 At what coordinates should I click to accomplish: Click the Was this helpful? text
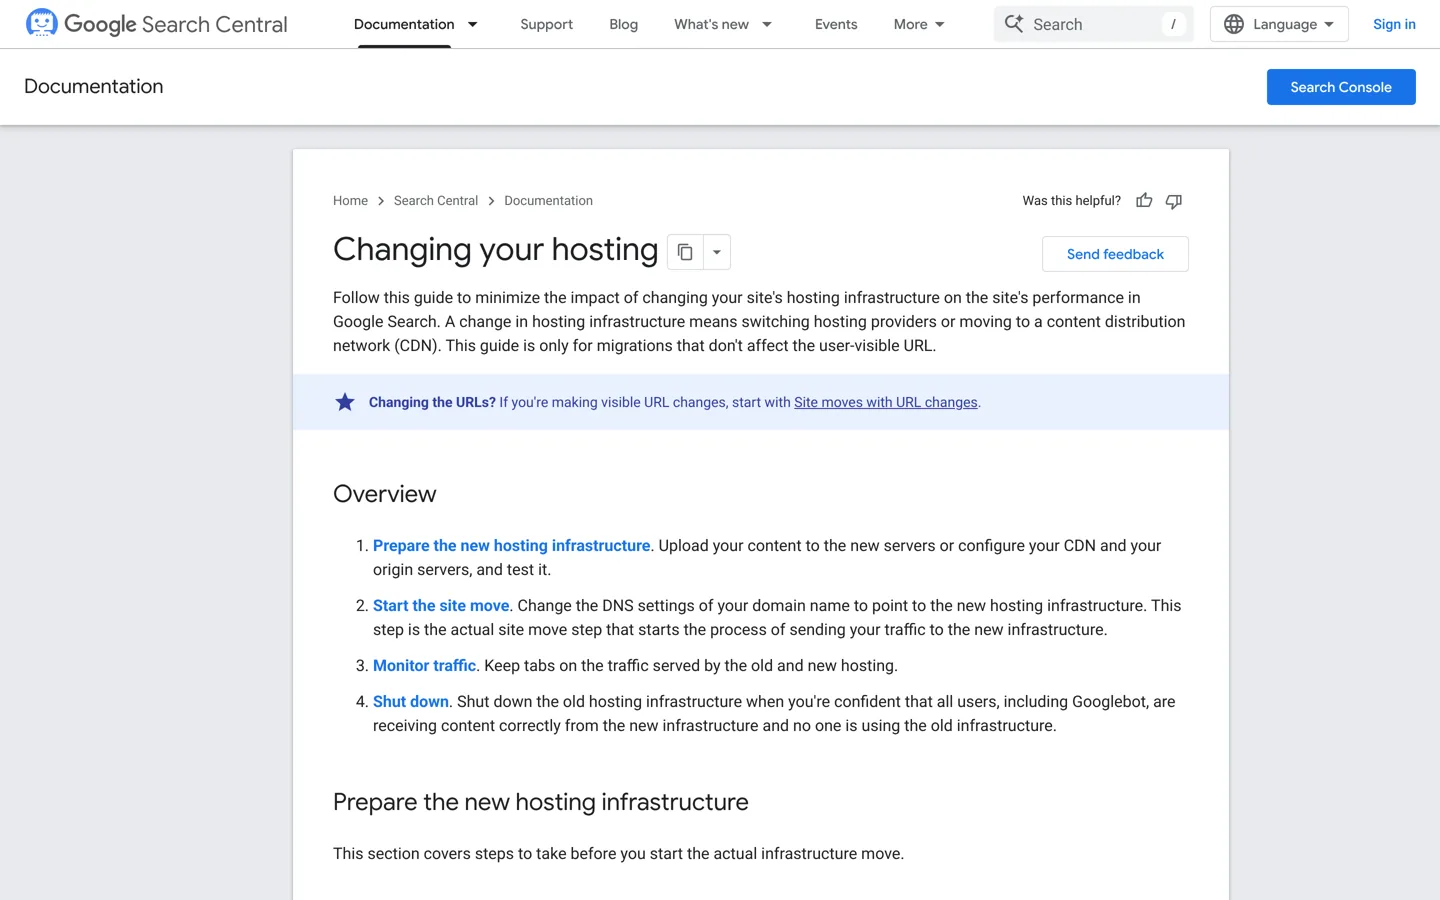pyautogui.click(x=1071, y=201)
